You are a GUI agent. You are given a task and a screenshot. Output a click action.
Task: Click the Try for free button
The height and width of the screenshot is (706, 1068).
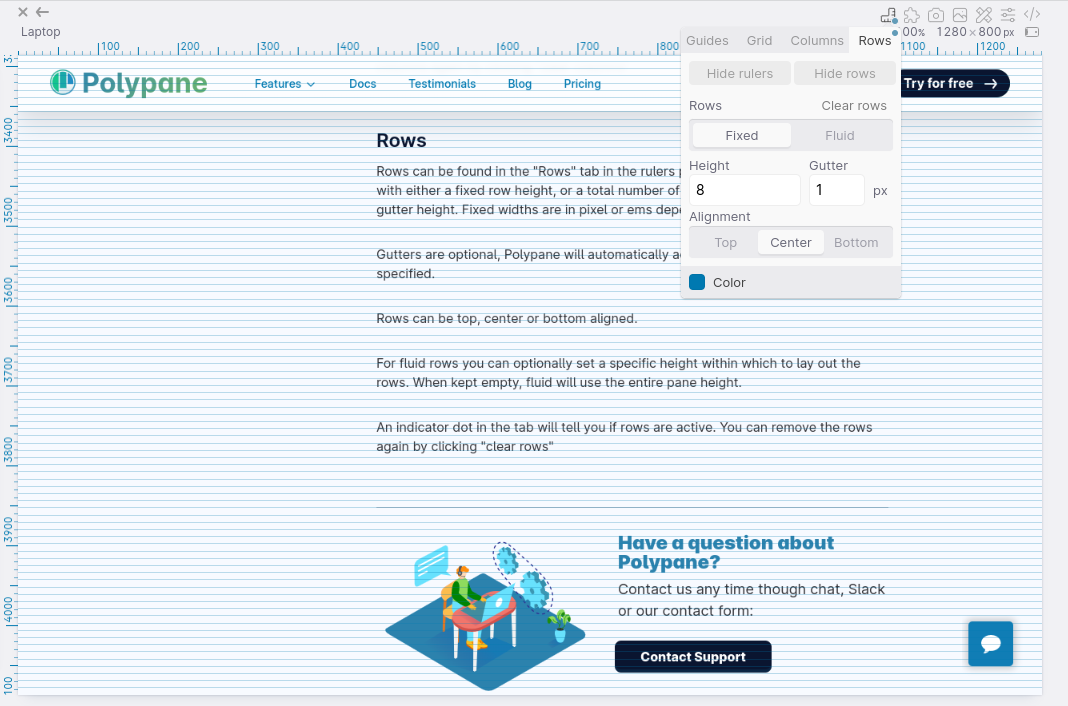[955, 83]
